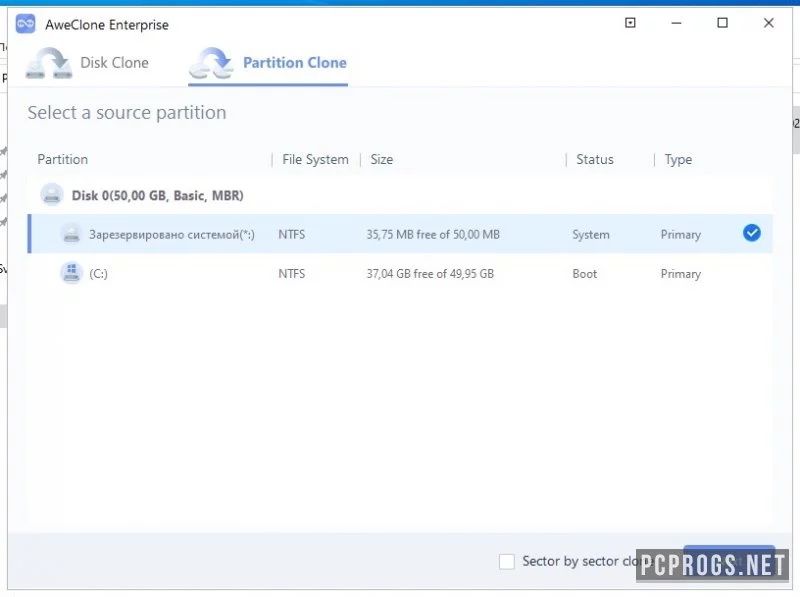The width and height of the screenshot is (800, 597).
Task: Click the Select a source partition heading
Action: (127, 113)
